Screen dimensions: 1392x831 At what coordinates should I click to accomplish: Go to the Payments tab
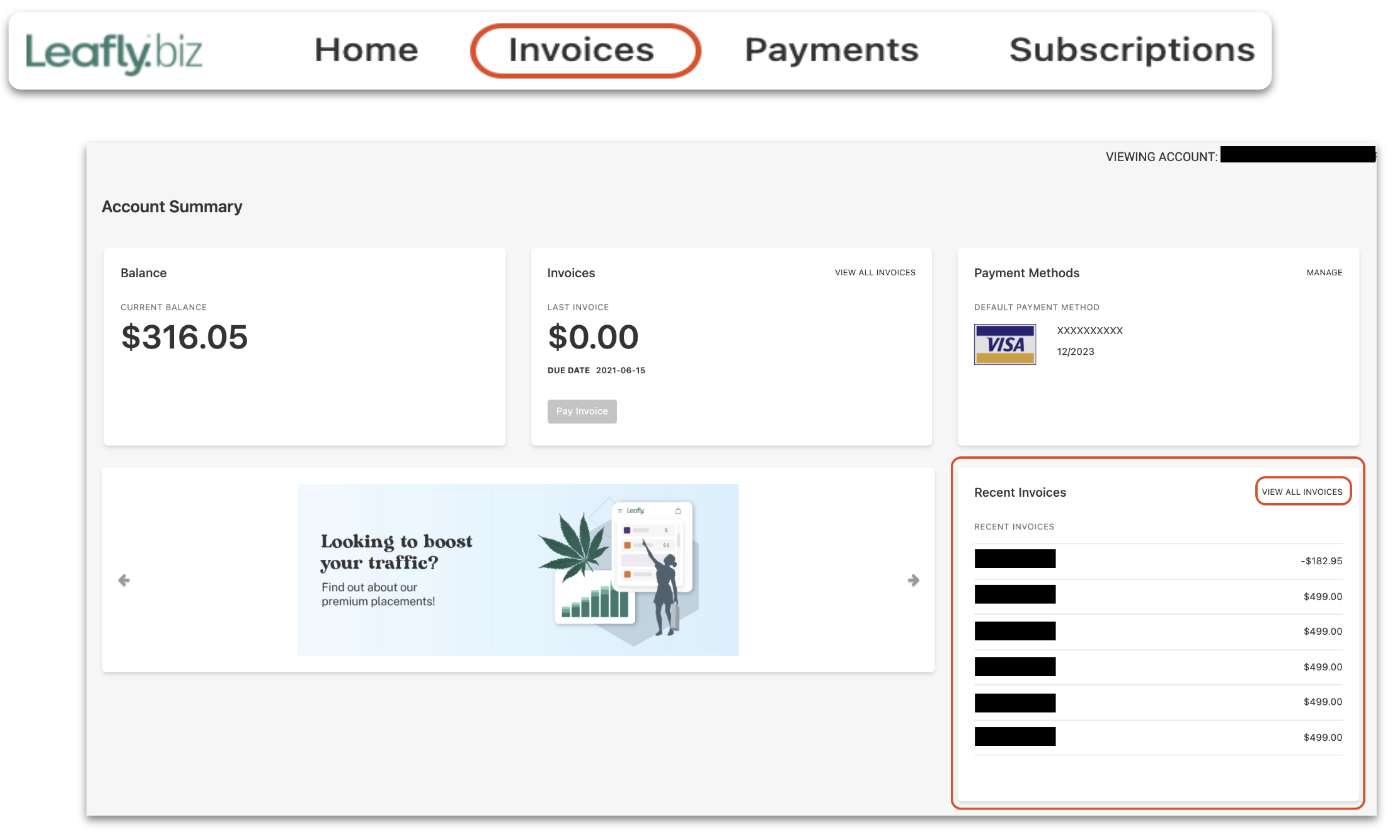pyautogui.click(x=831, y=50)
